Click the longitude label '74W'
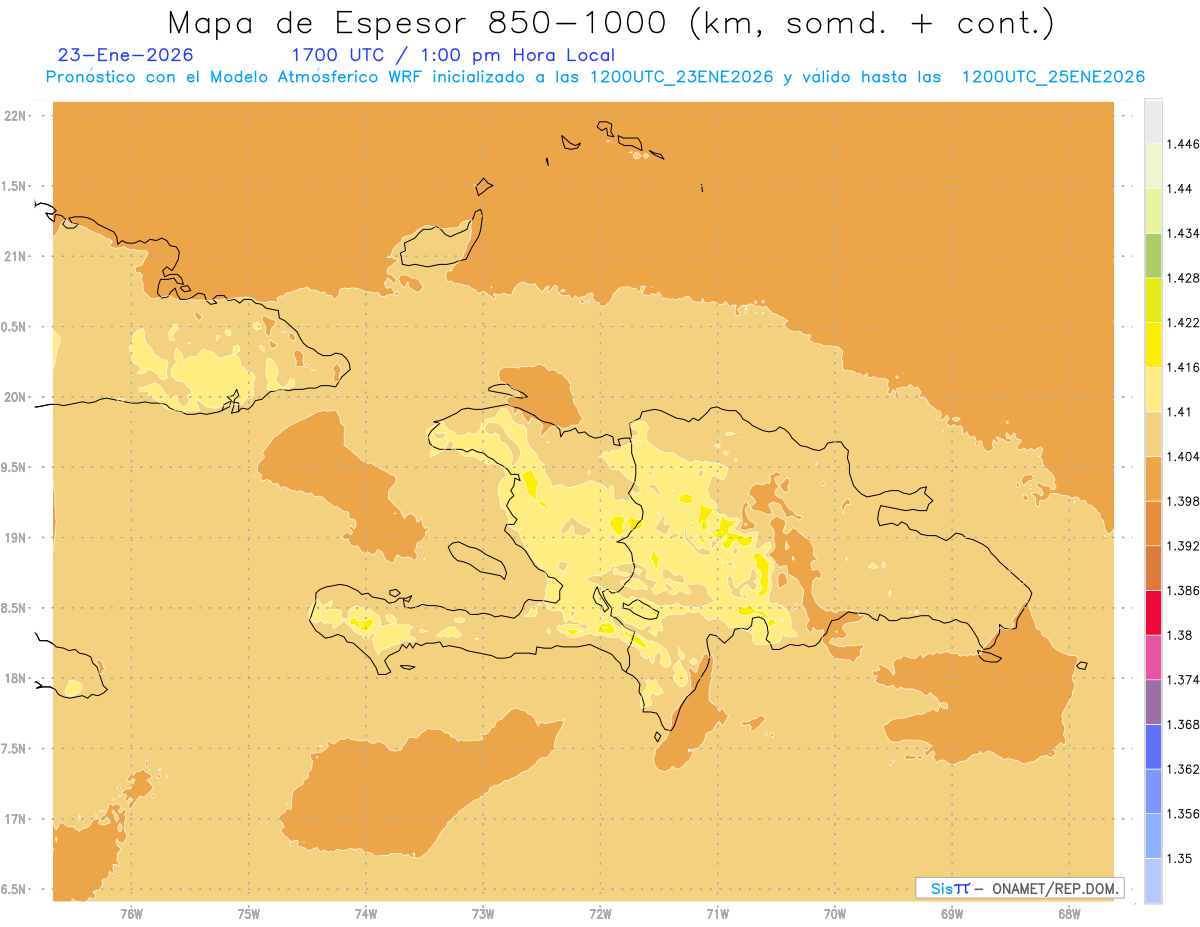1200x927 pixels. tap(366, 914)
